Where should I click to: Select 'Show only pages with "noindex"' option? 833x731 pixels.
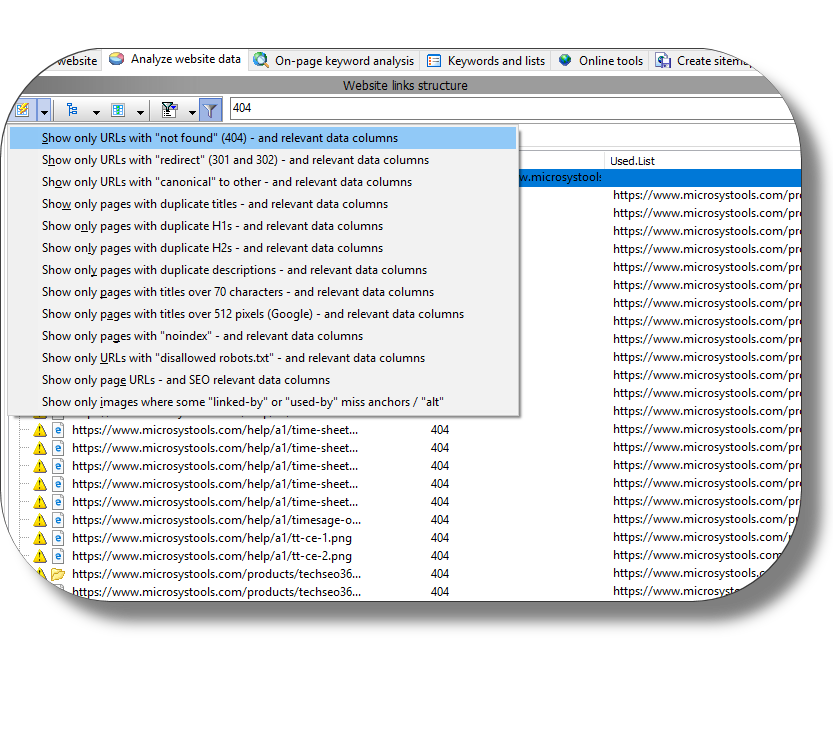point(202,336)
